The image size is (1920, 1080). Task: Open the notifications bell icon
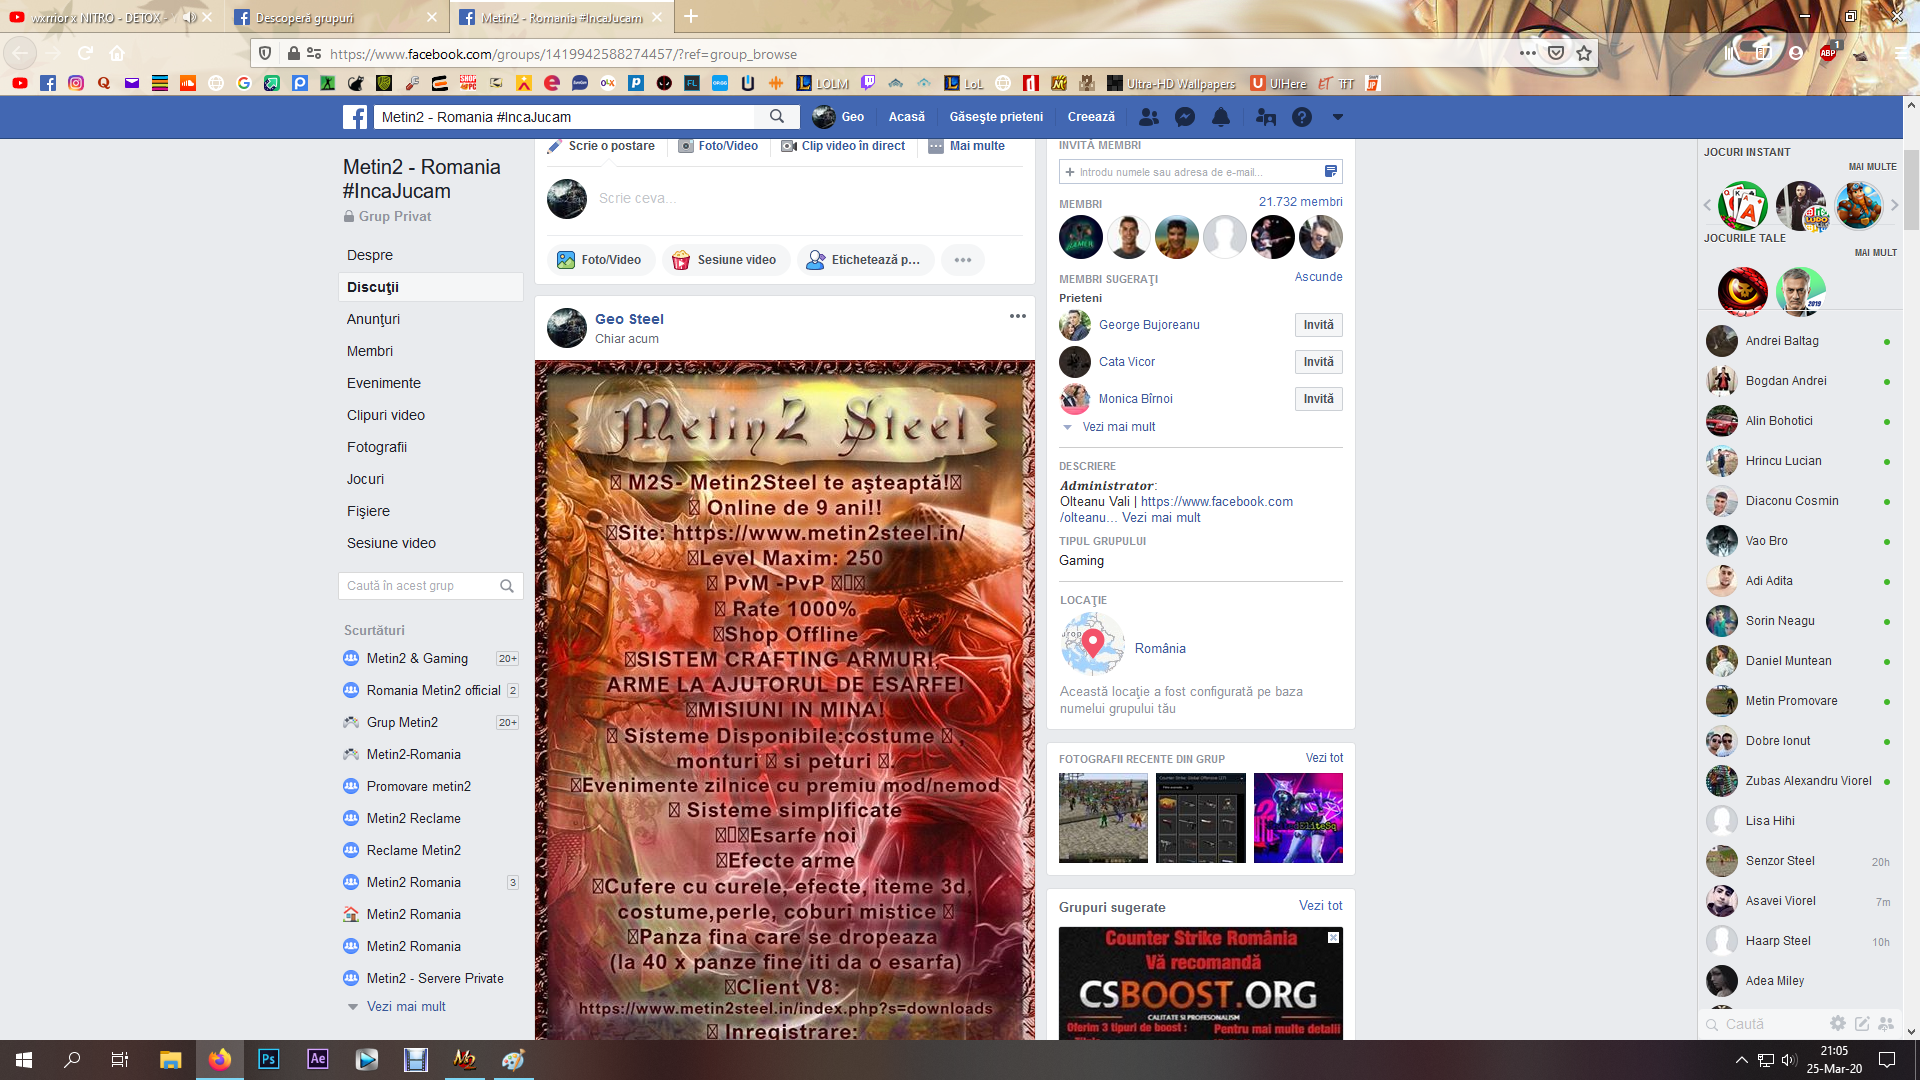coord(1221,117)
